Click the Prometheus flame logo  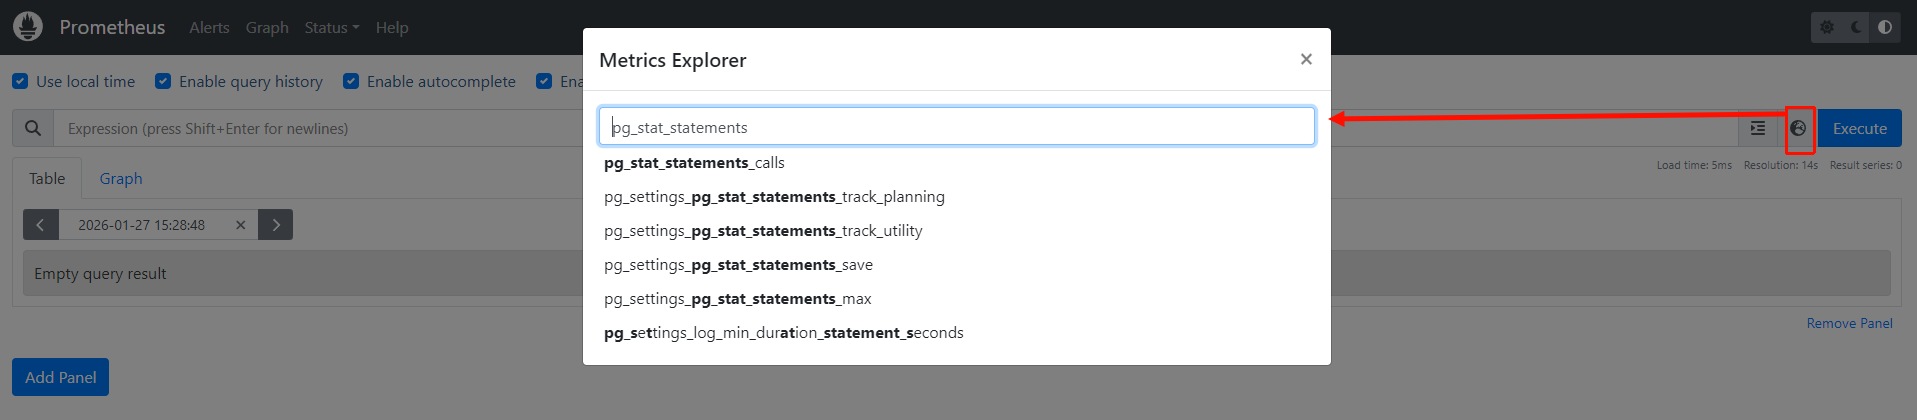pos(28,27)
